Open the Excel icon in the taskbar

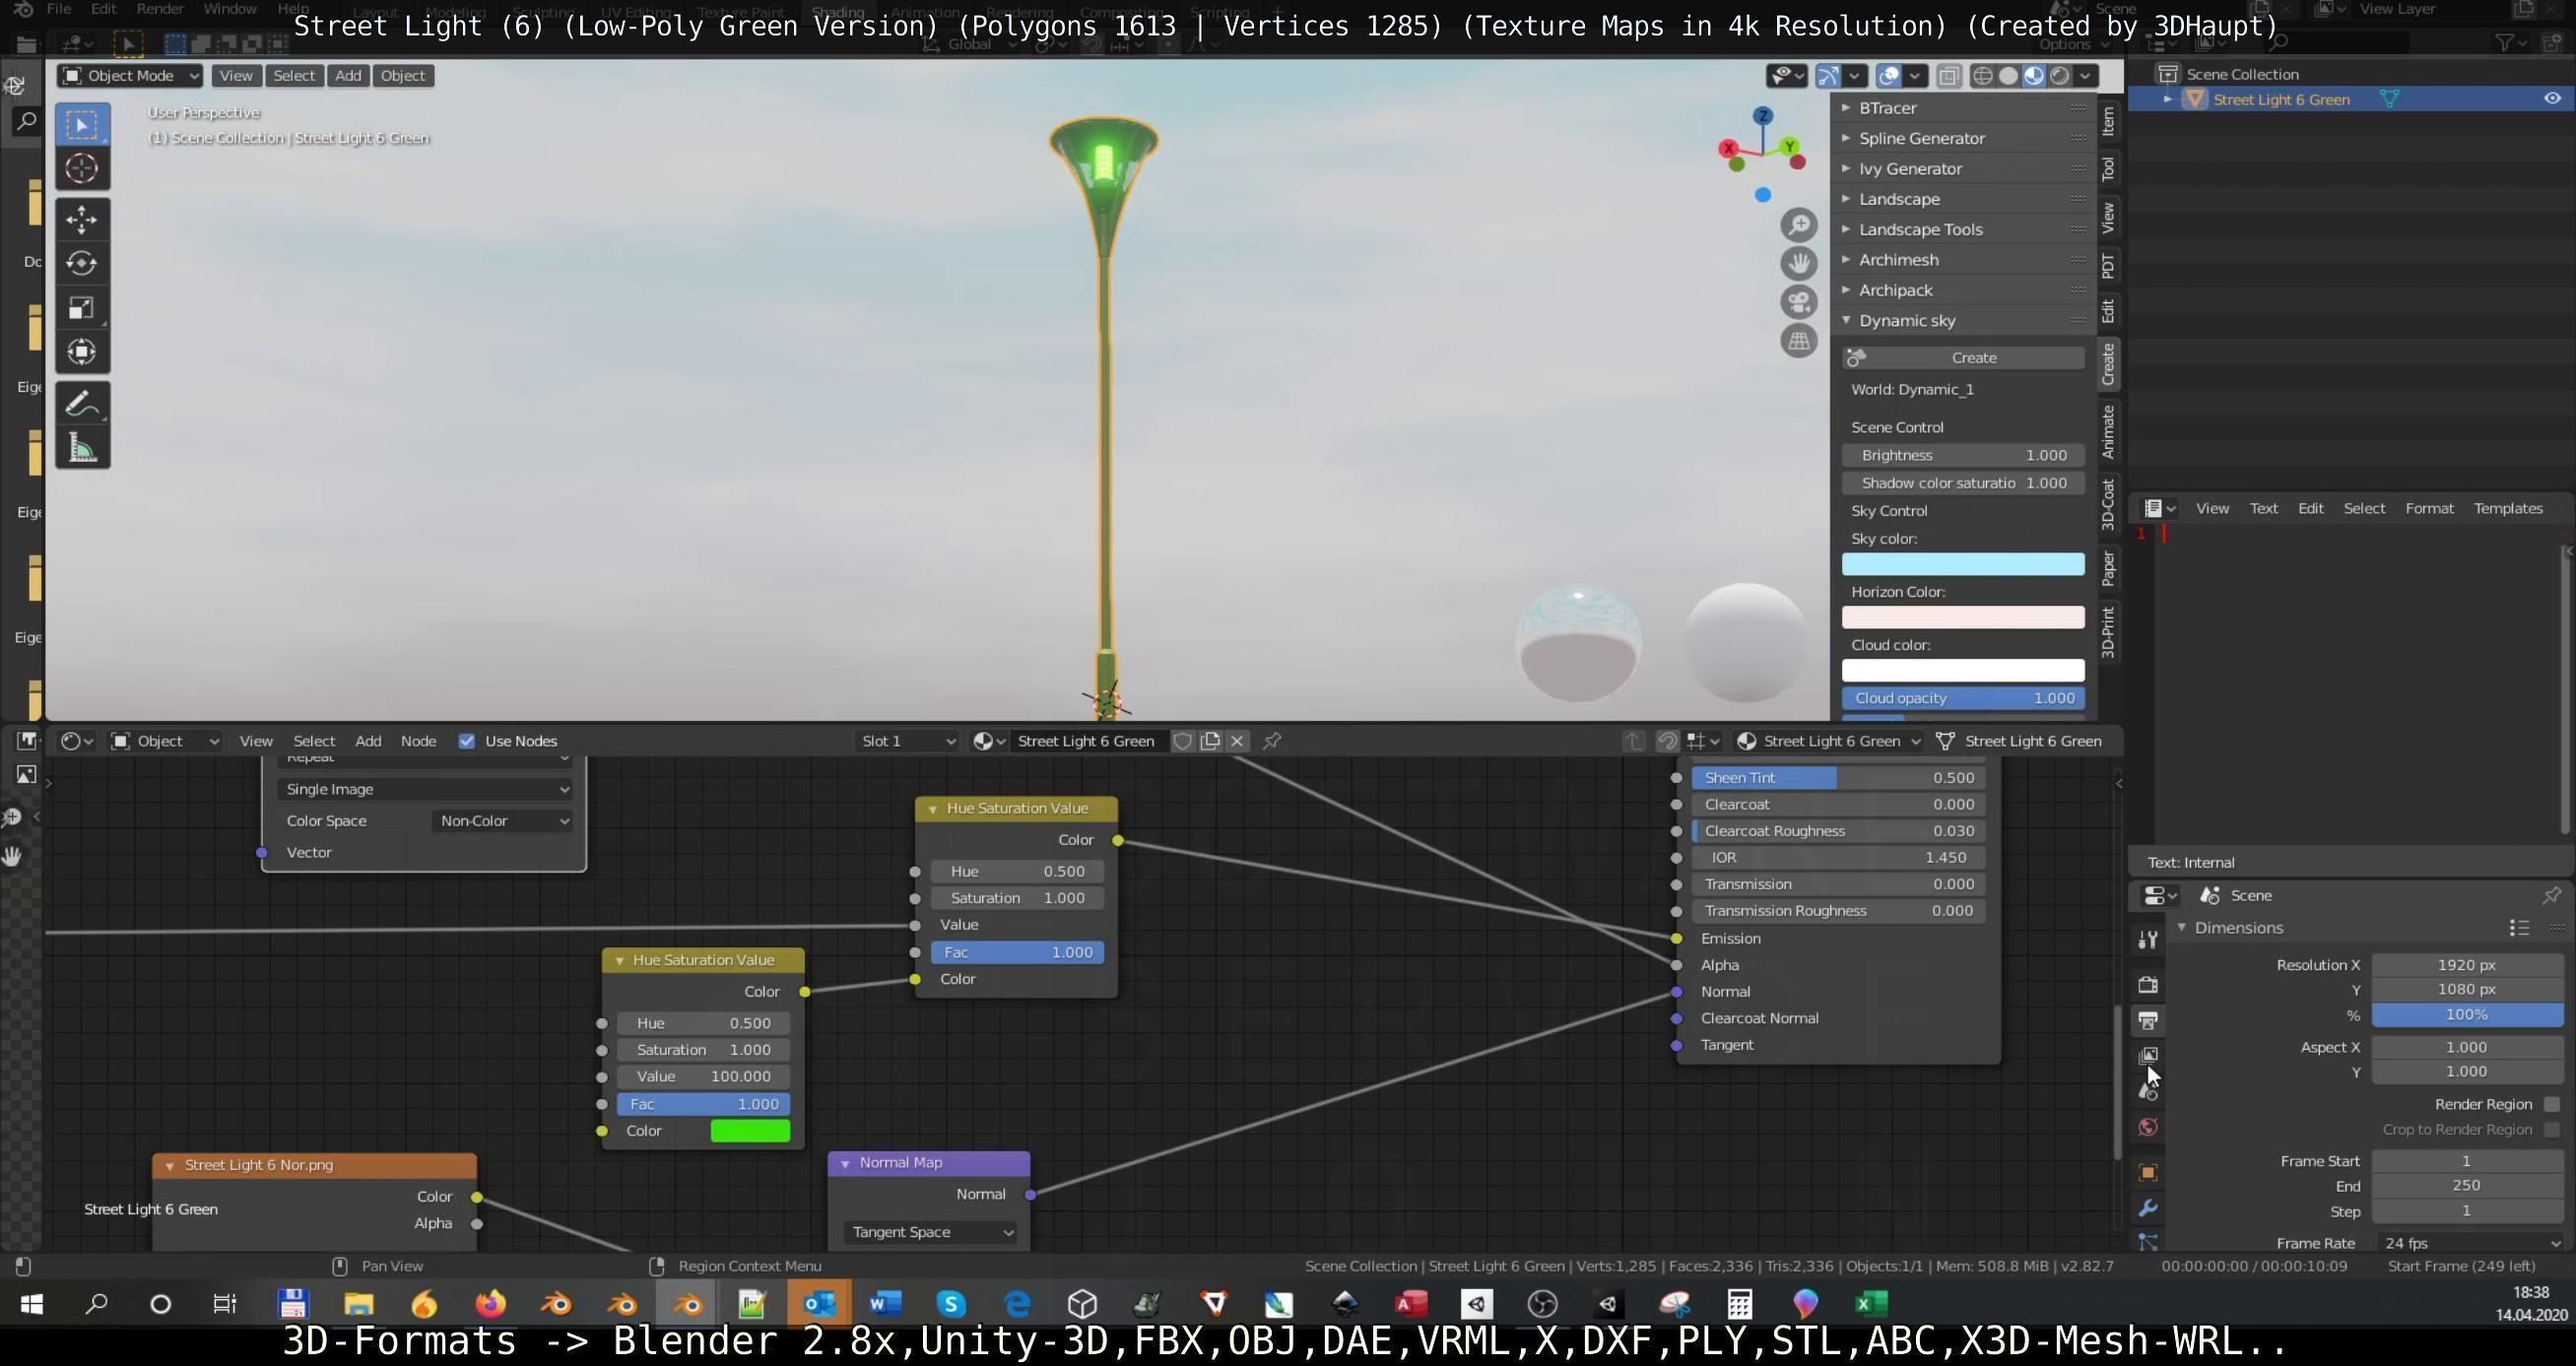click(x=1871, y=1304)
